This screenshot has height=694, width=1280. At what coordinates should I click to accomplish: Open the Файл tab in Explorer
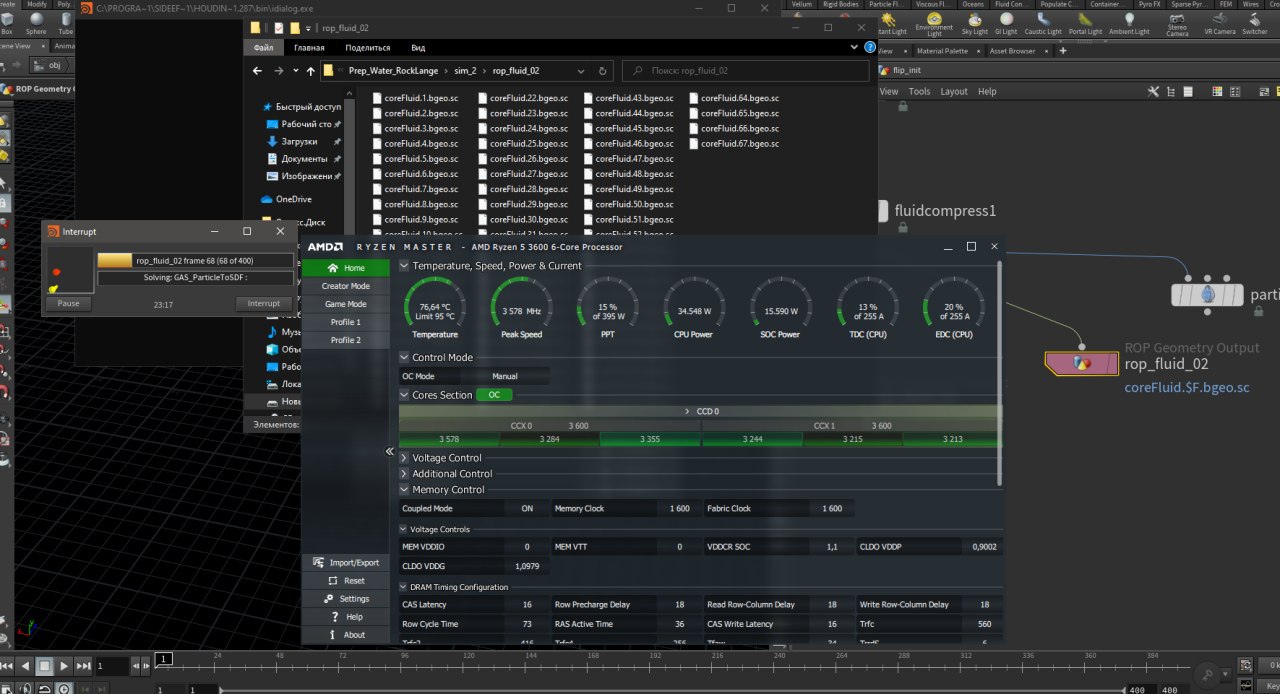264,47
